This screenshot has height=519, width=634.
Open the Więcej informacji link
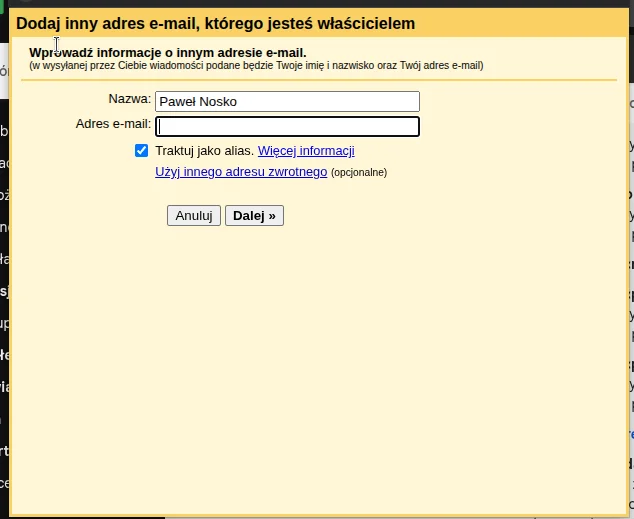306,151
